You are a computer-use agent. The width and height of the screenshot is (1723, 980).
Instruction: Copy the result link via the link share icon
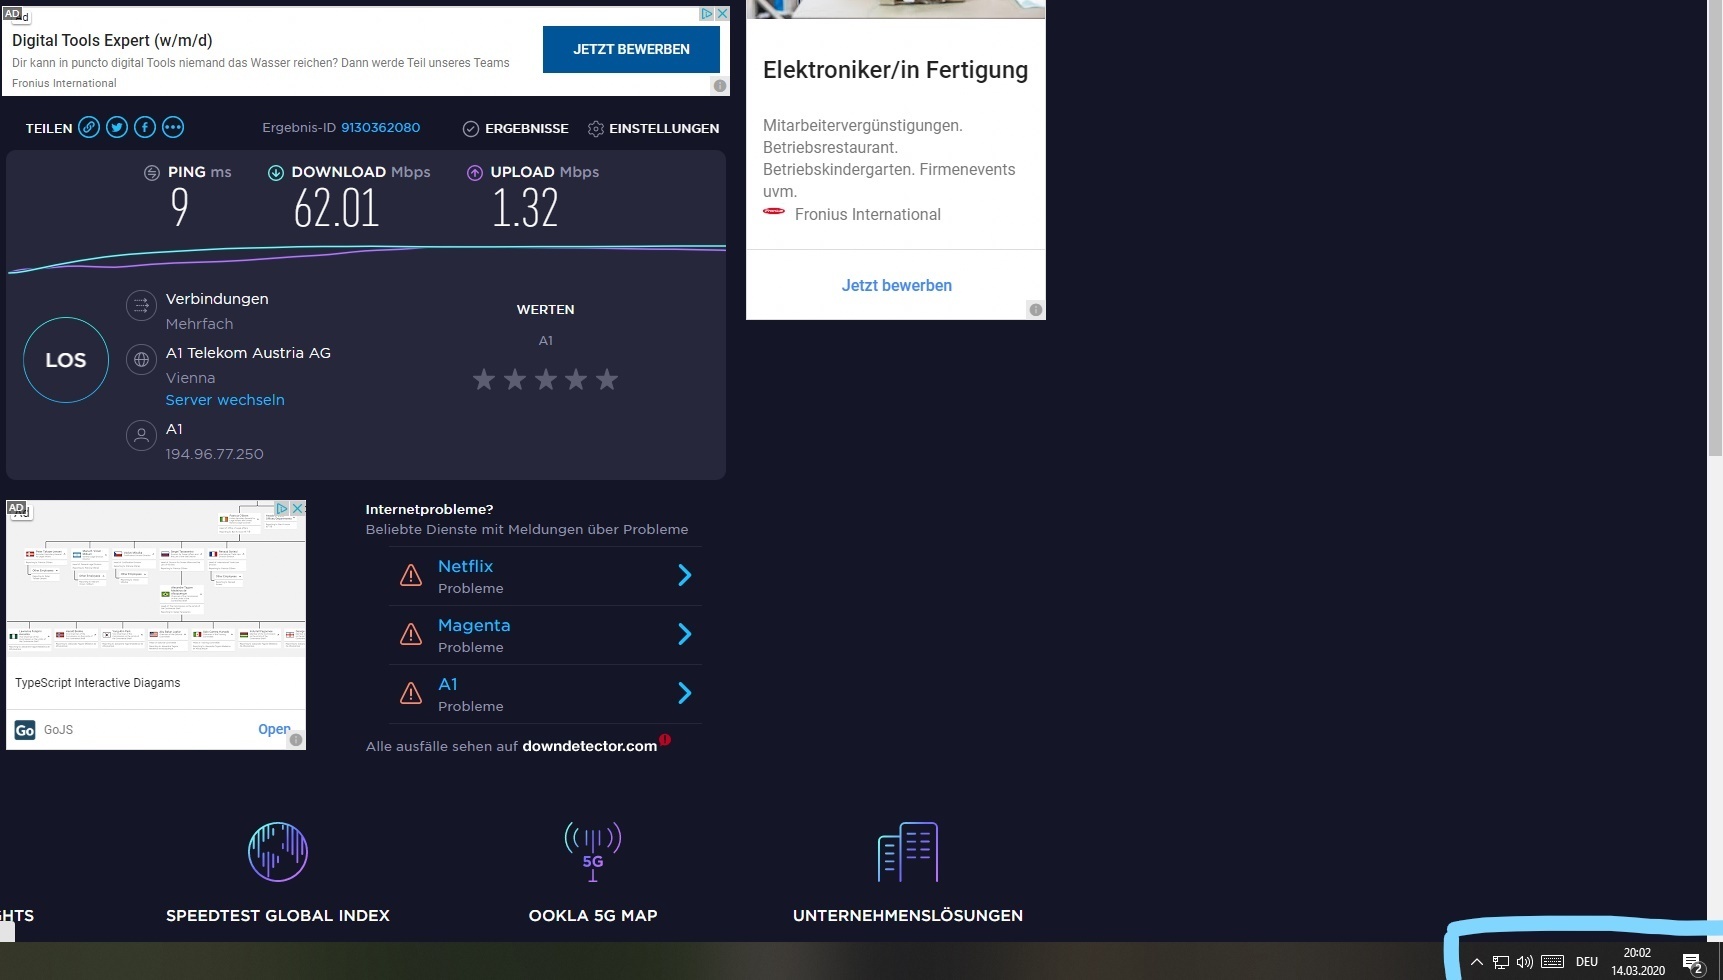coord(89,127)
